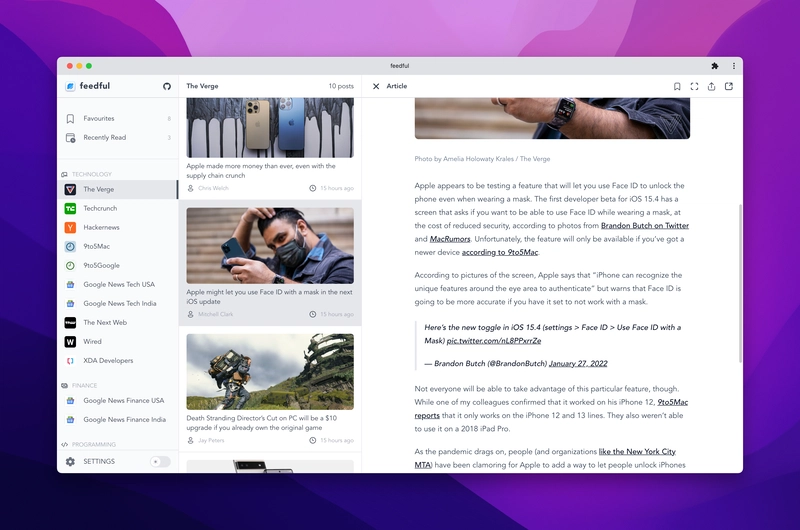Click the Techcrunch green logo icon

click(x=70, y=208)
